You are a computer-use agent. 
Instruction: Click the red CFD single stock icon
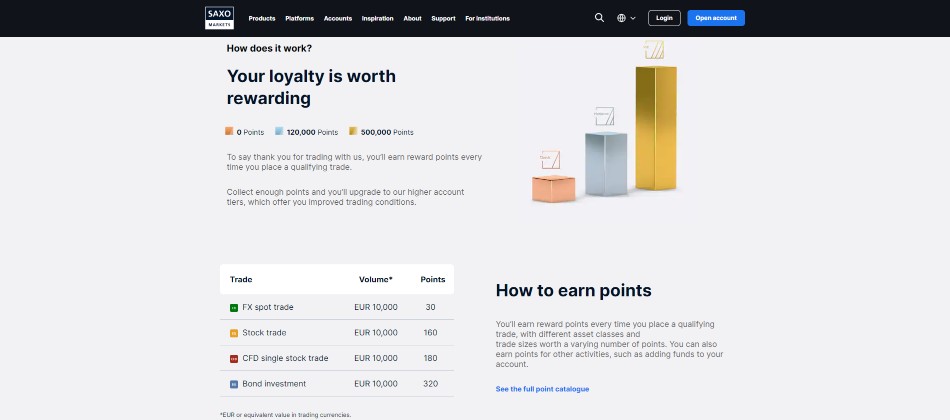pos(234,358)
